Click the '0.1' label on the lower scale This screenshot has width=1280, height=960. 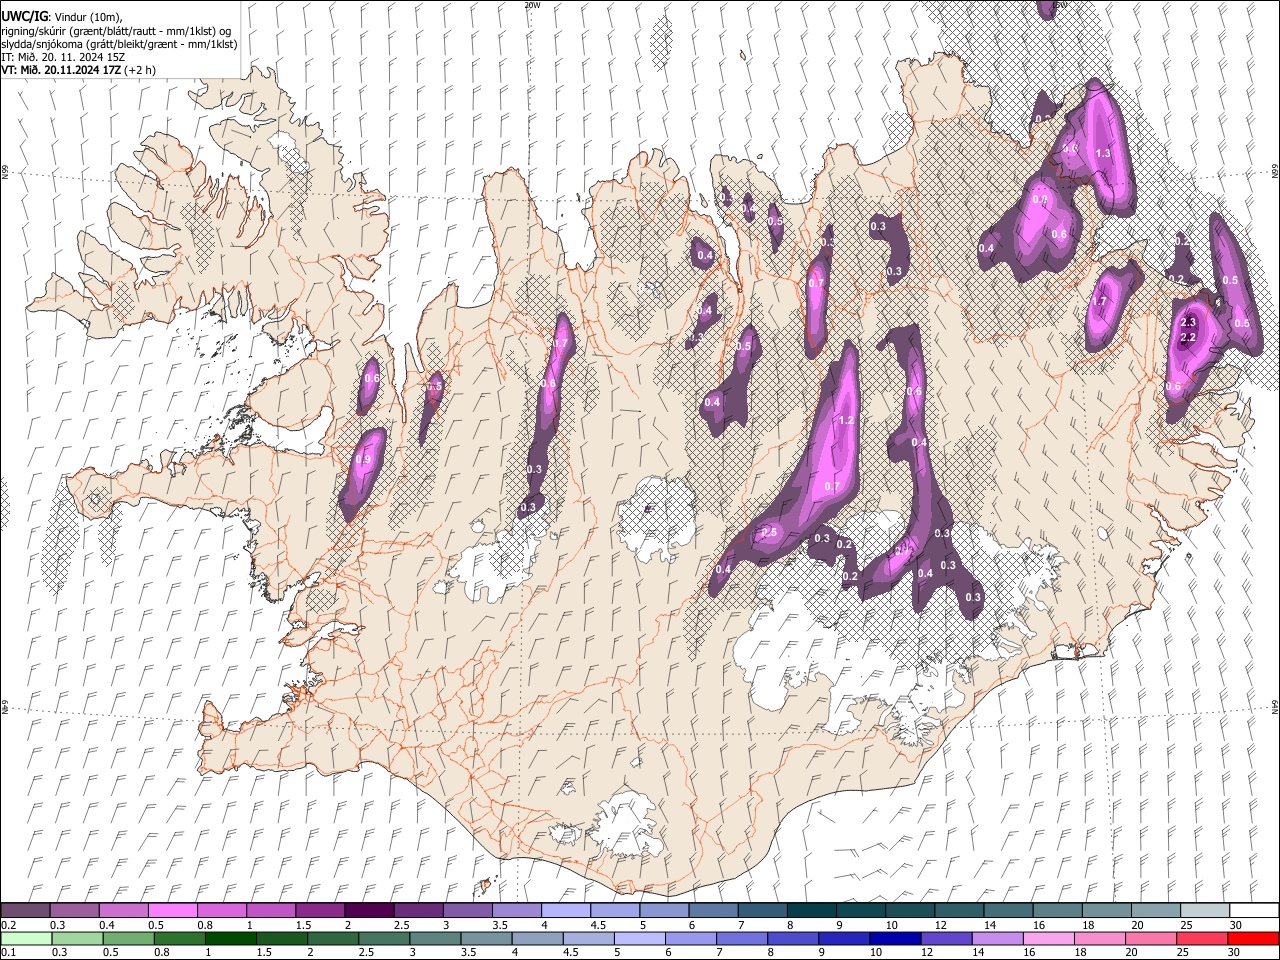(8, 952)
